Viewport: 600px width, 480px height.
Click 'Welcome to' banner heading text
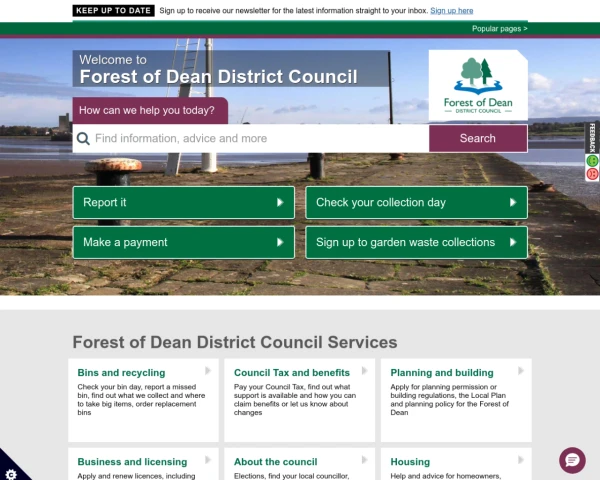(x=113, y=60)
